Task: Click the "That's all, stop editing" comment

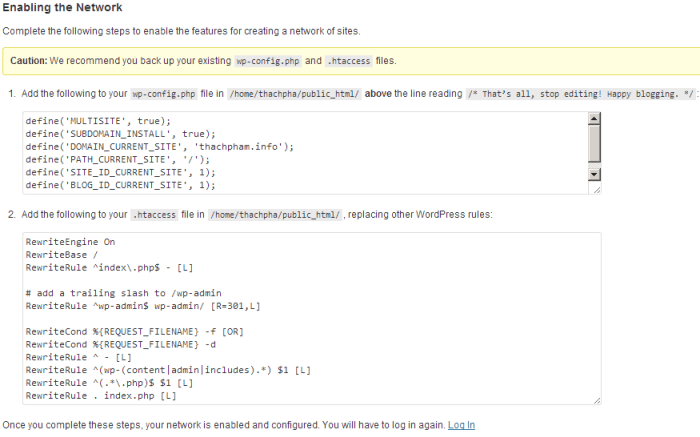Action: tap(581, 94)
